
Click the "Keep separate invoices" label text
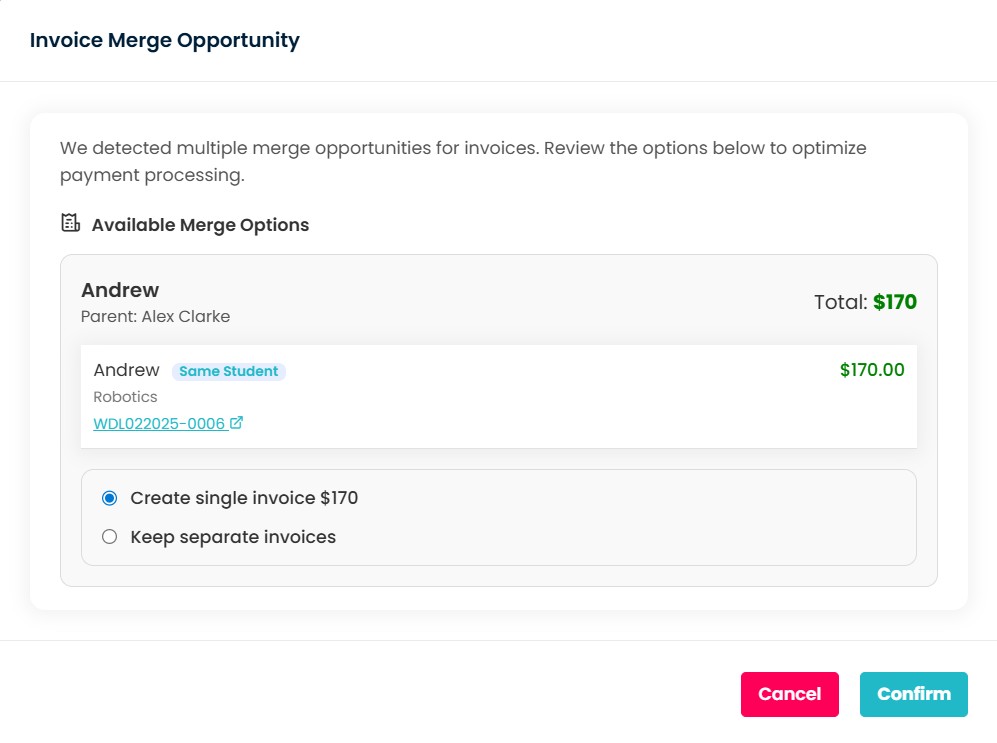point(233,537)
